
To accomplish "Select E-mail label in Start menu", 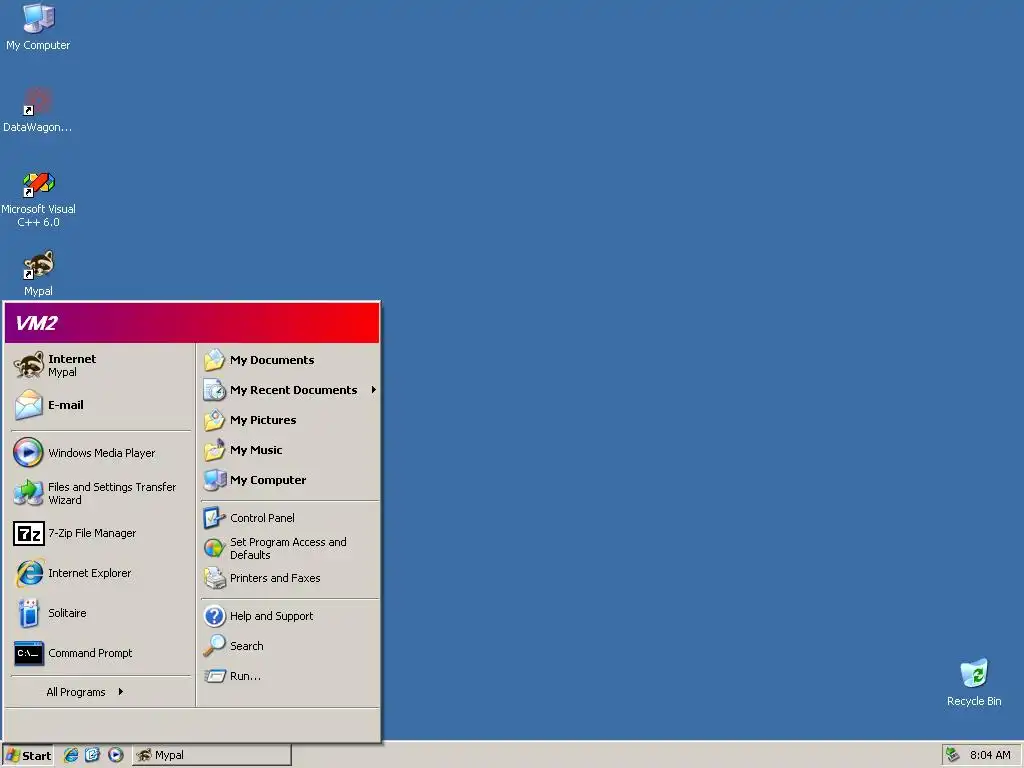I will 66,405.
